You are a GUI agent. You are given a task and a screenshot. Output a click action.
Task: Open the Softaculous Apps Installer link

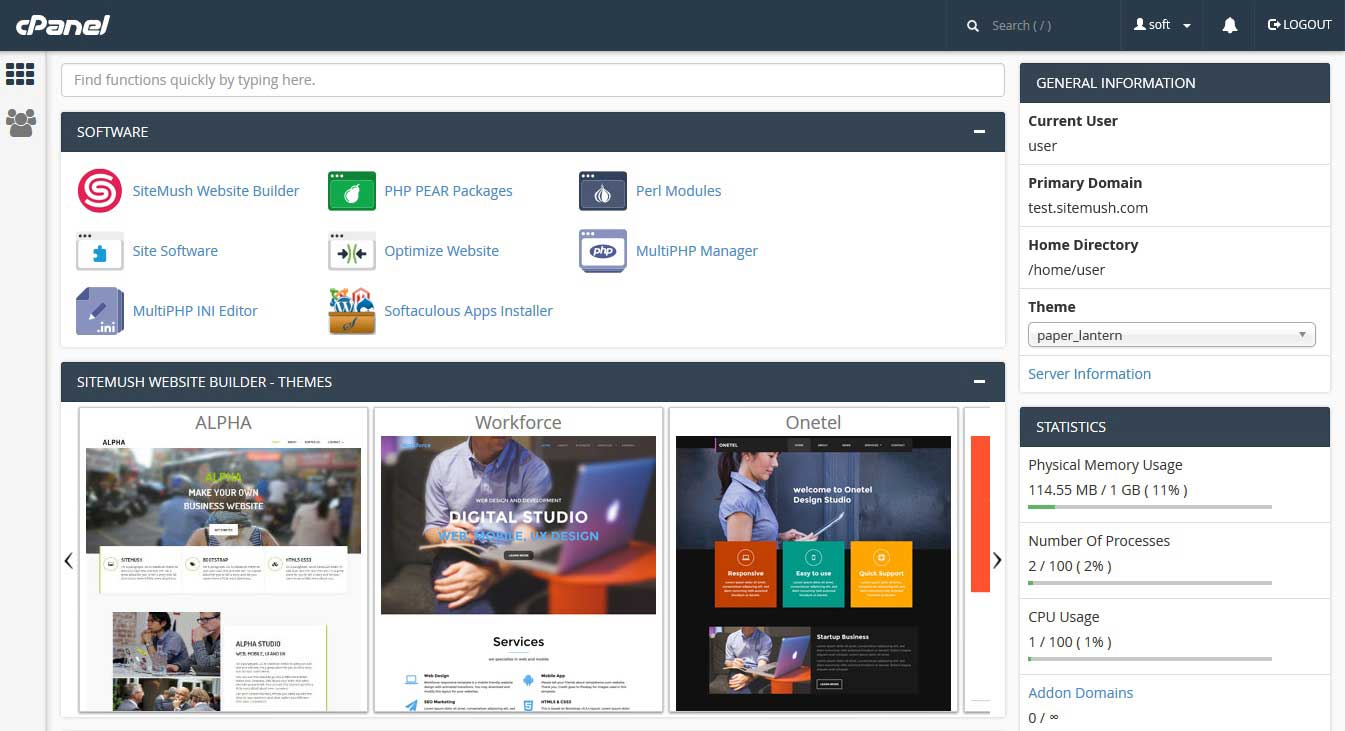tap(468, 311)
